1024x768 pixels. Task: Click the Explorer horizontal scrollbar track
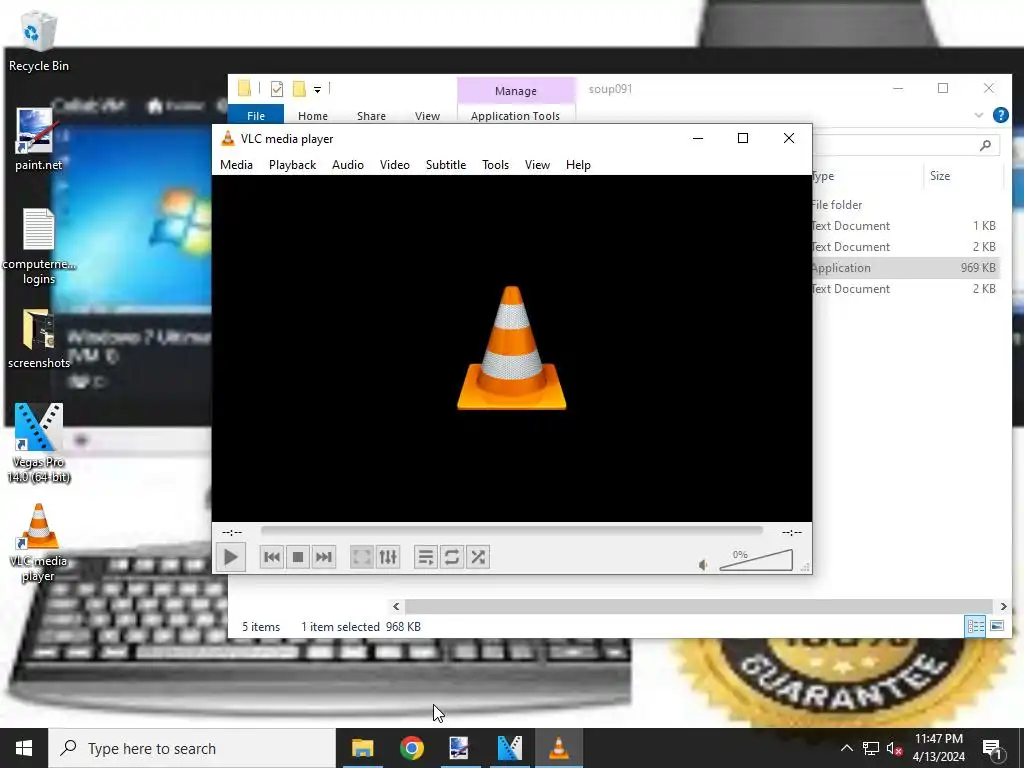699,607
